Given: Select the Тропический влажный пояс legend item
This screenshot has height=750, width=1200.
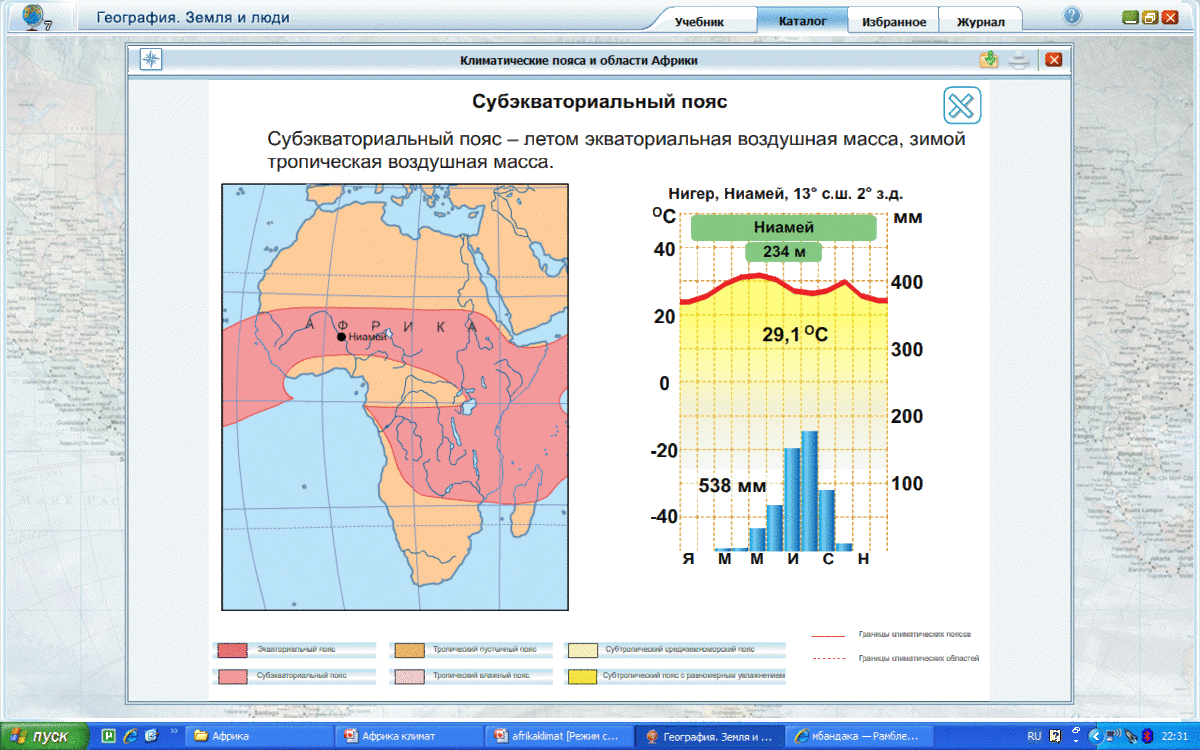Looking at the screenshot, I should point(470,676).
